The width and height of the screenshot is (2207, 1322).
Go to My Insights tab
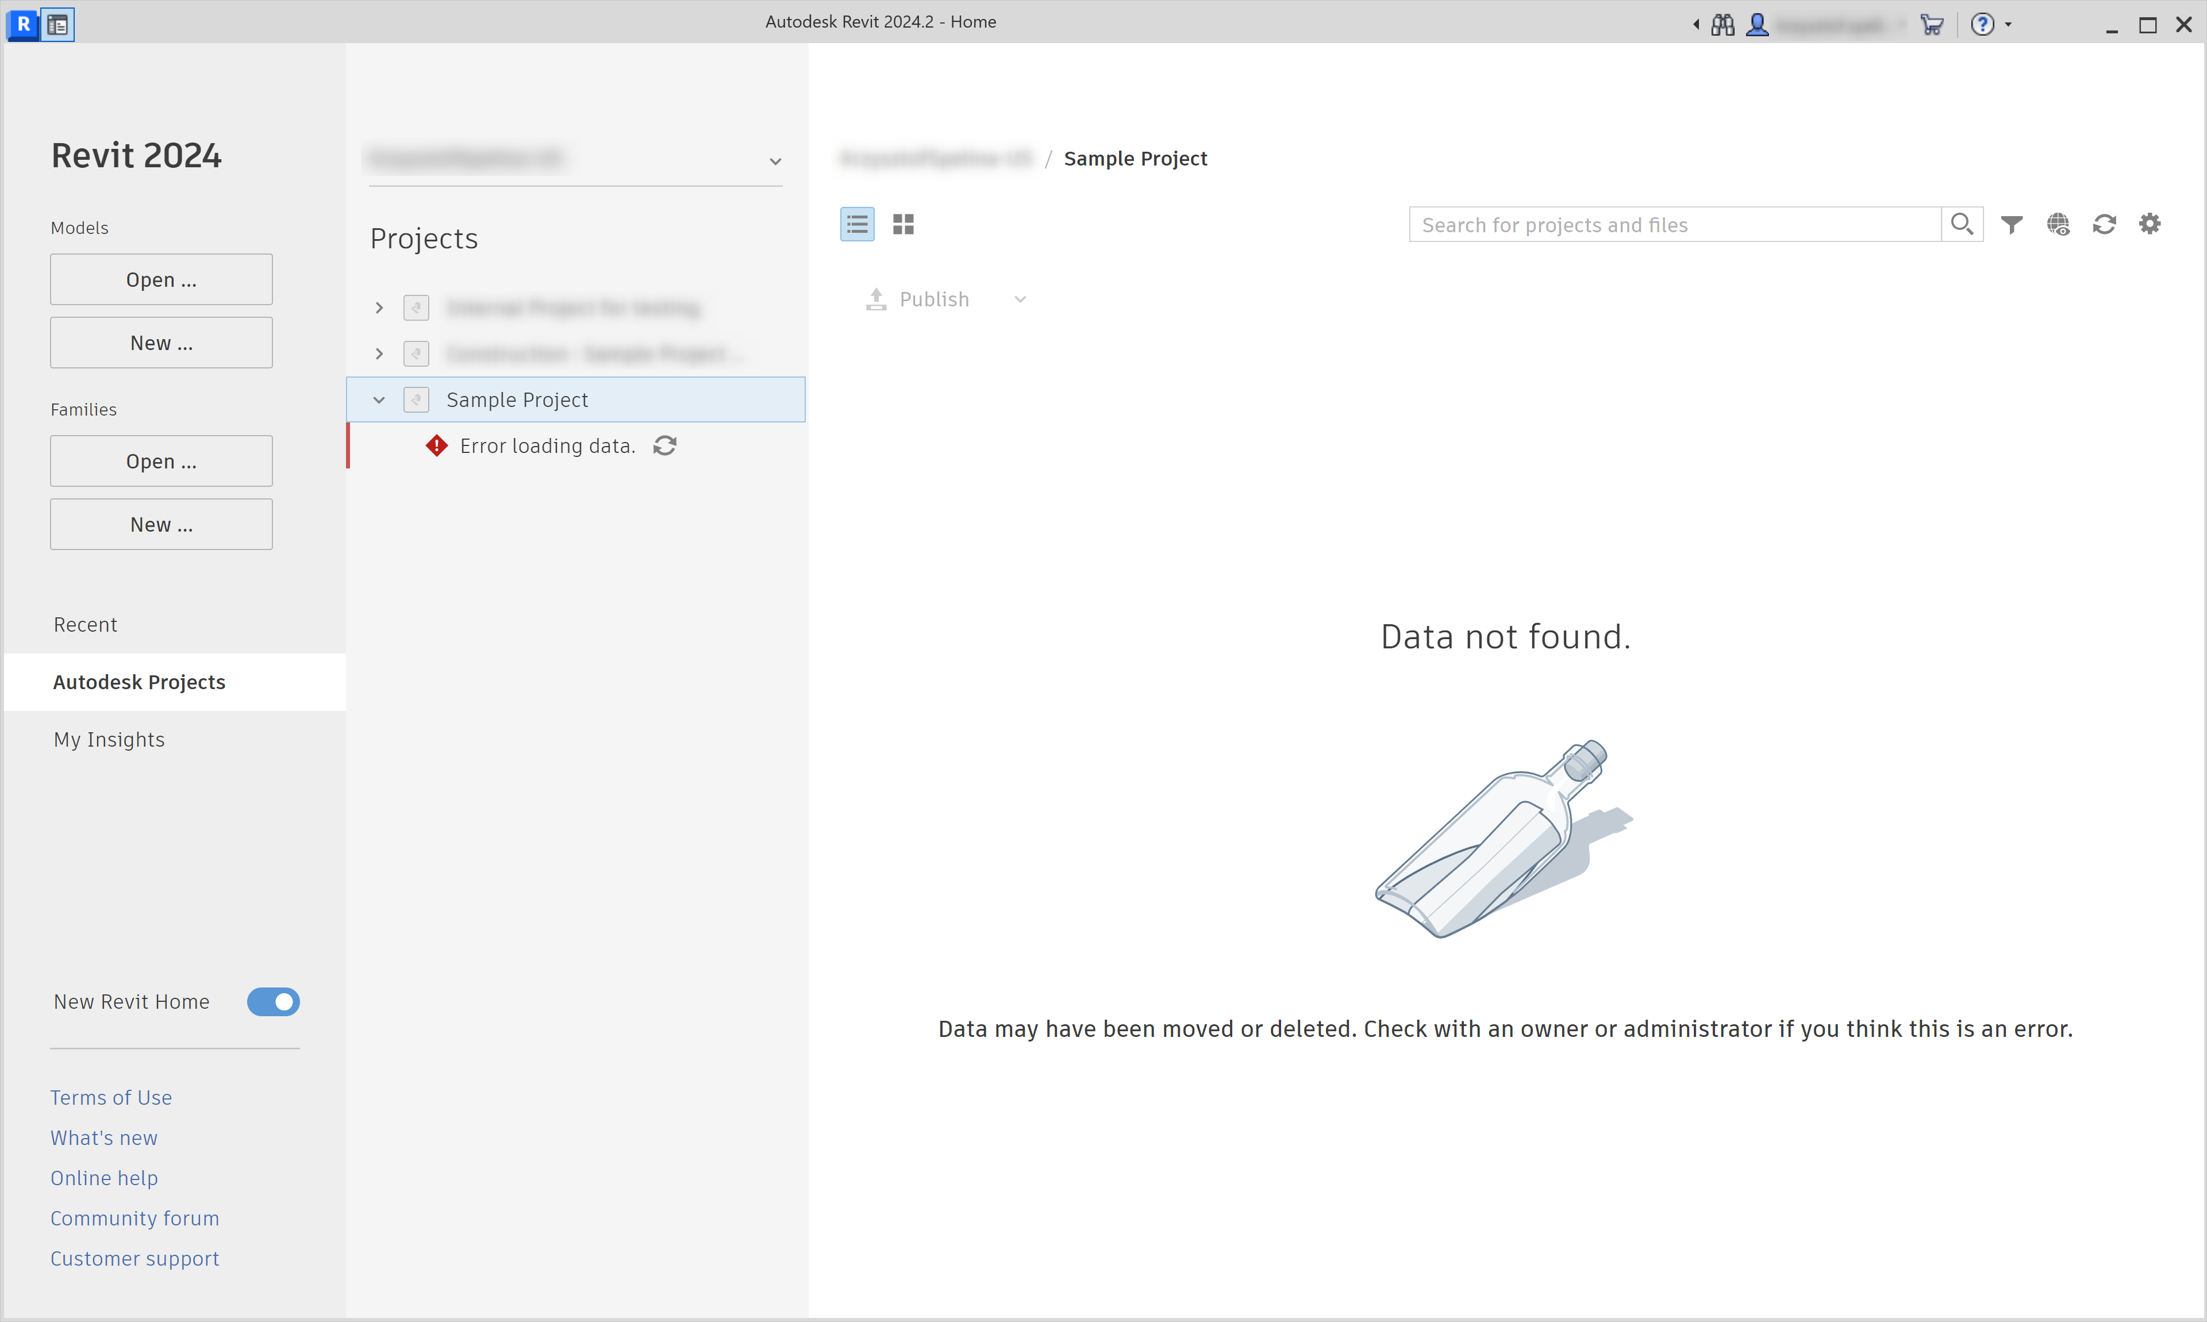(109, 739)
